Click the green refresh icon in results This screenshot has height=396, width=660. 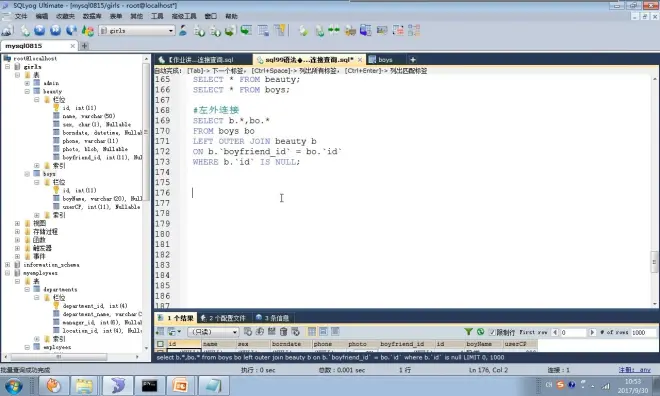(x=480, y=332)
